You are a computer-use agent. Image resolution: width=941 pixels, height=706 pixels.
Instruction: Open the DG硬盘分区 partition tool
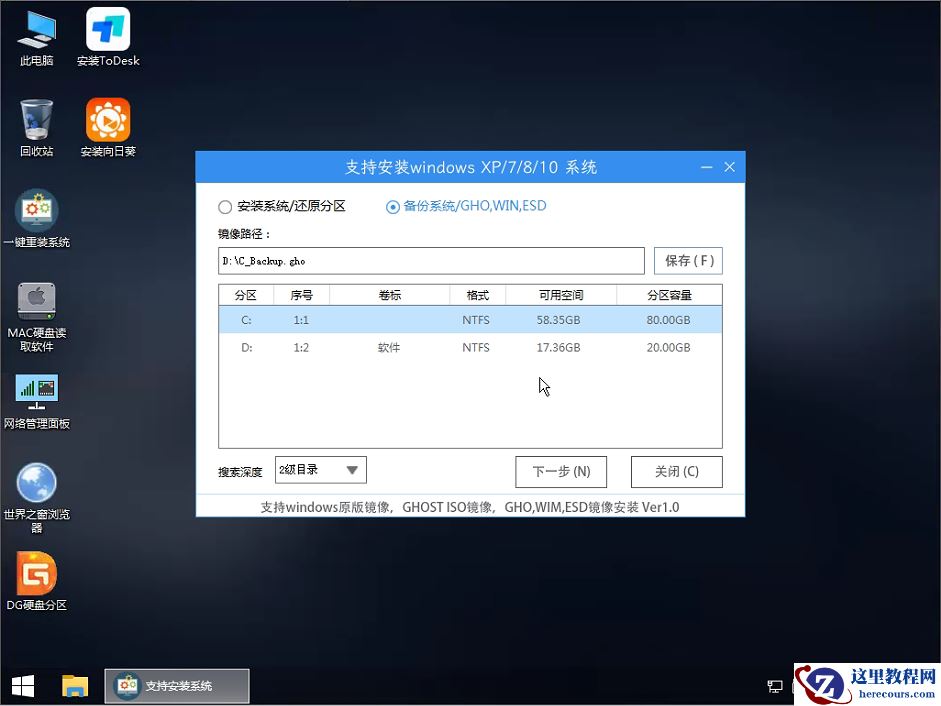pyautogui.click(x=36, y=572)
